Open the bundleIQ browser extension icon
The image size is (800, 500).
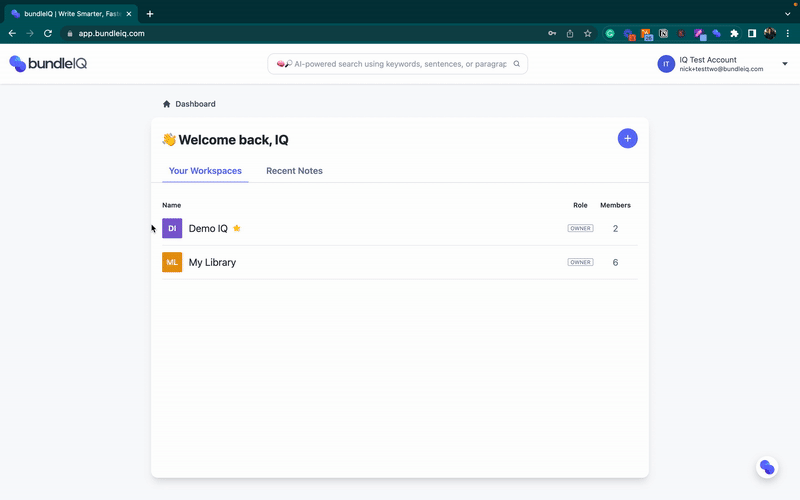[717, 34]
